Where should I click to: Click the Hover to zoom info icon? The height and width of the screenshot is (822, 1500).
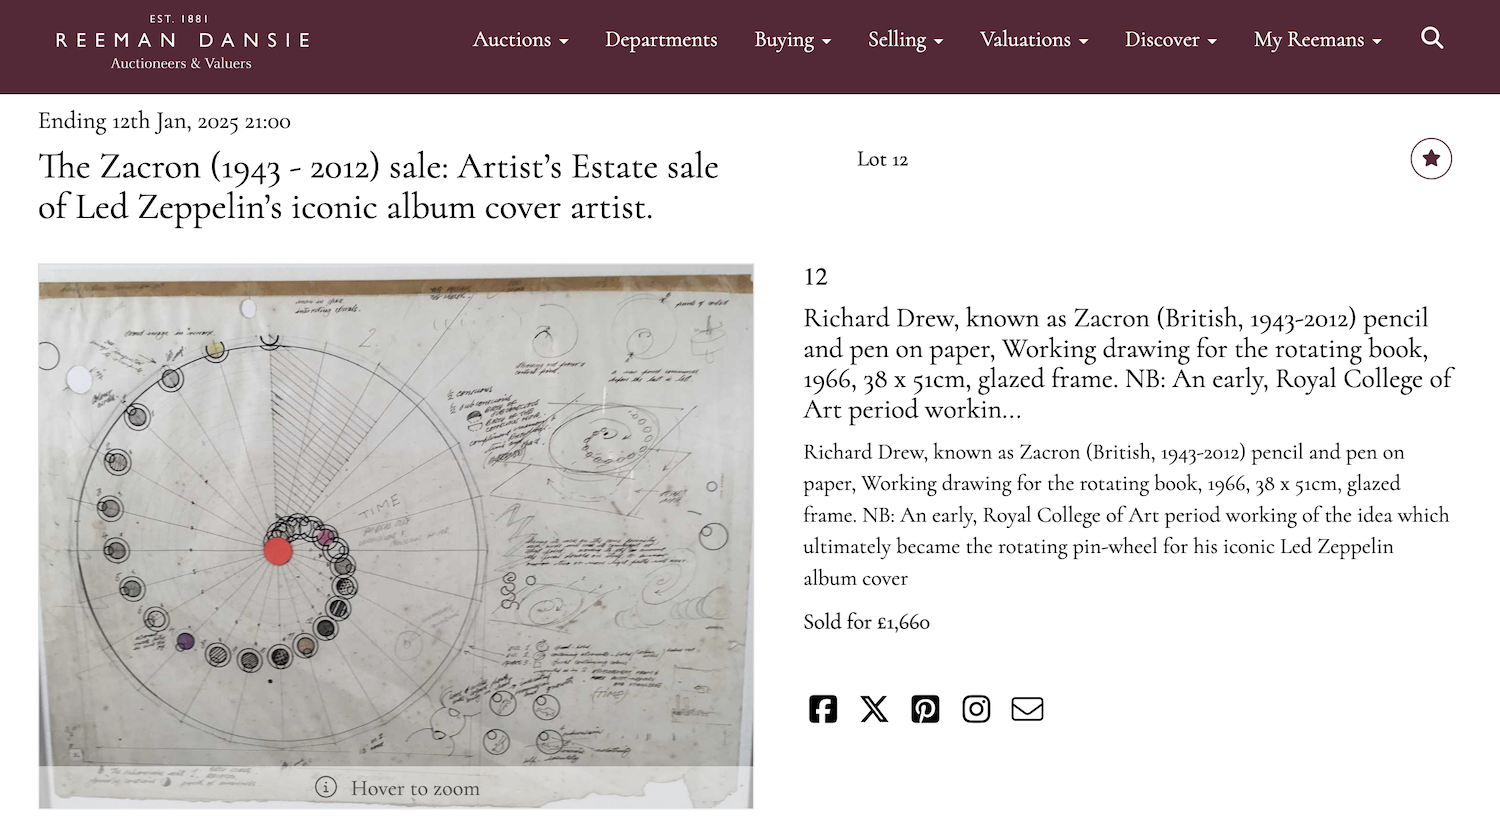coord(326,787)
